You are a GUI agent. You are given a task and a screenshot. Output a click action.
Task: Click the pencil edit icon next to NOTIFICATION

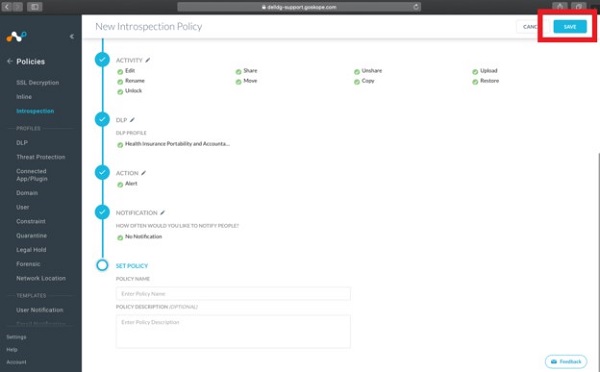[x=162, y=212]
